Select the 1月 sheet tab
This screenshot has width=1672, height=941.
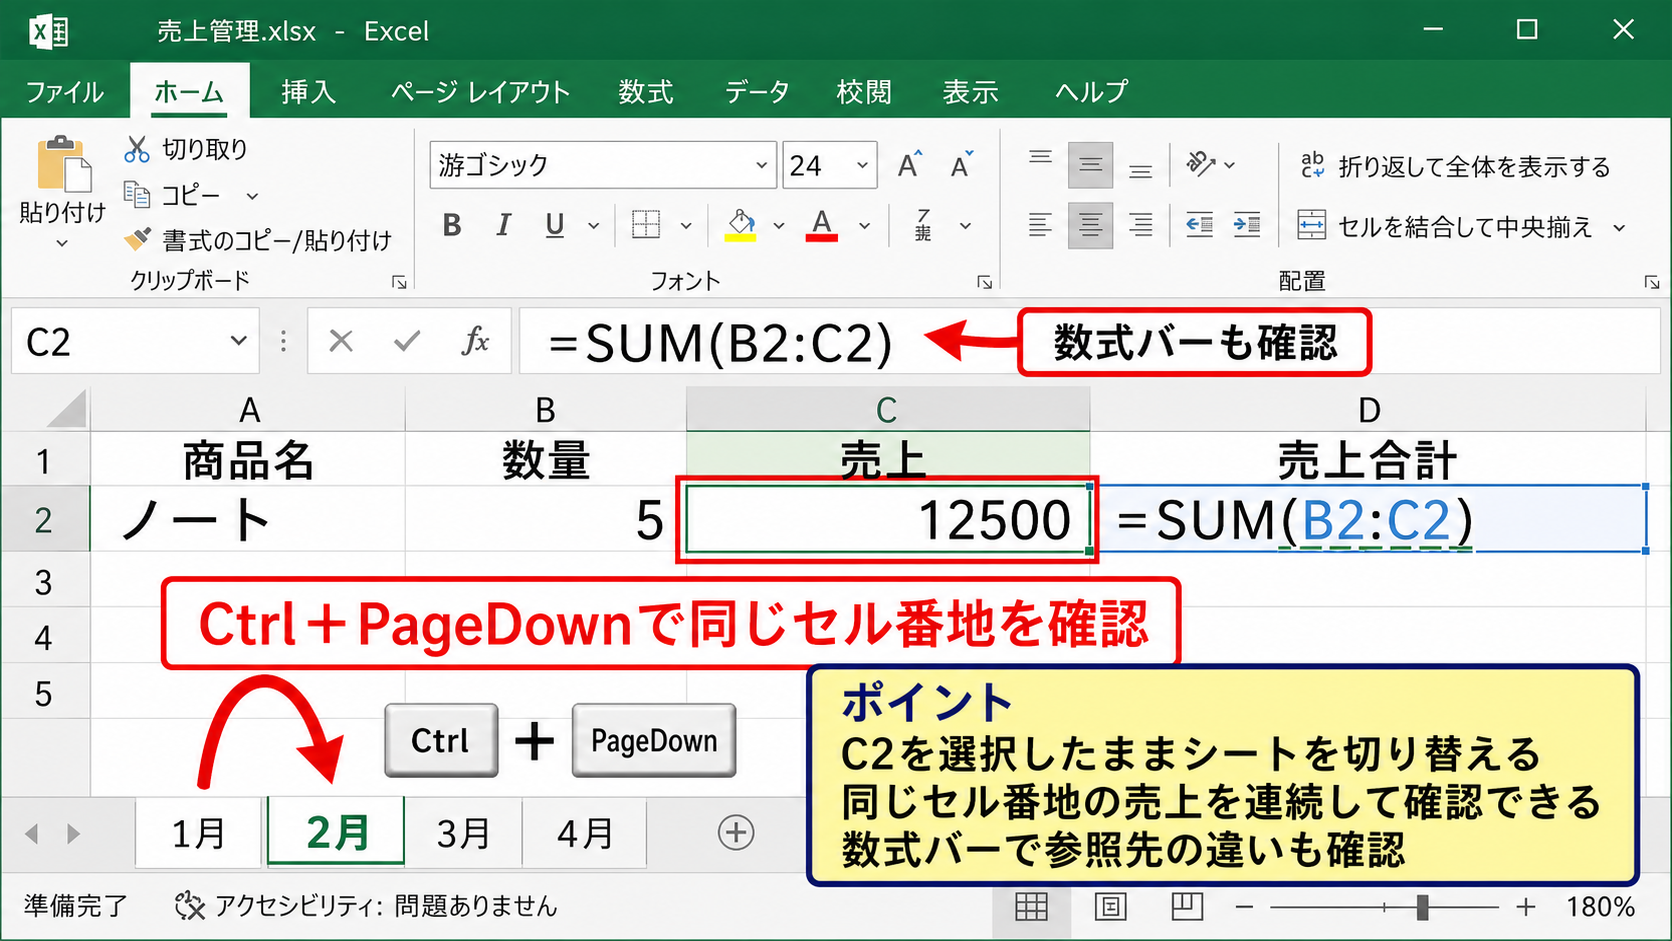pyautogui.click(x=198, y=833)
